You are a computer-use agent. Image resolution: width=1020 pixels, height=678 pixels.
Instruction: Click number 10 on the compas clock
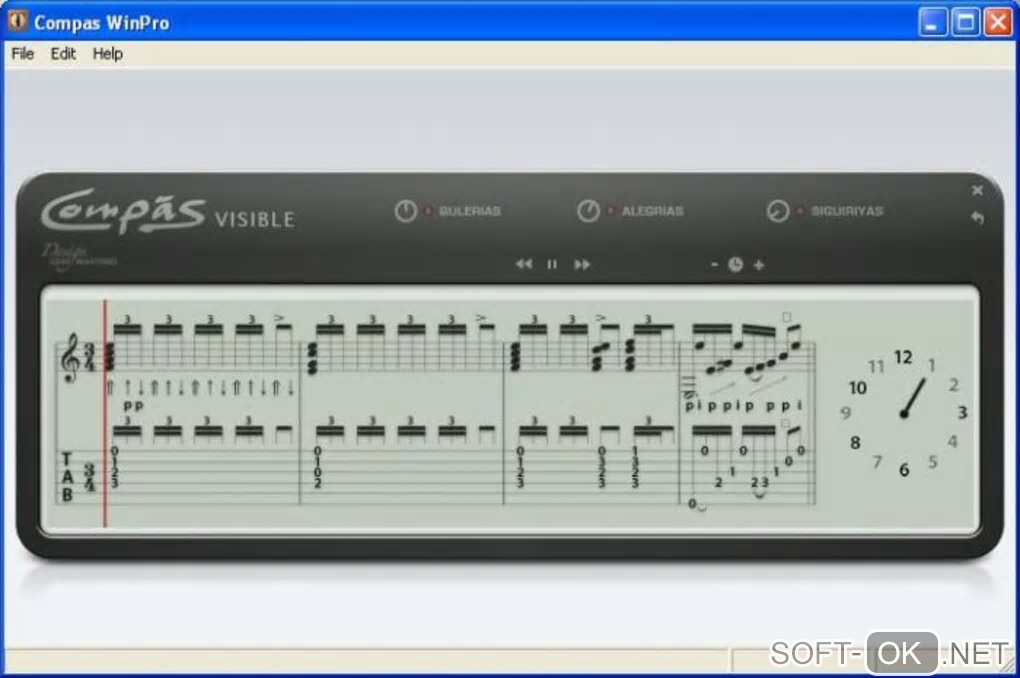pos(857,387)
